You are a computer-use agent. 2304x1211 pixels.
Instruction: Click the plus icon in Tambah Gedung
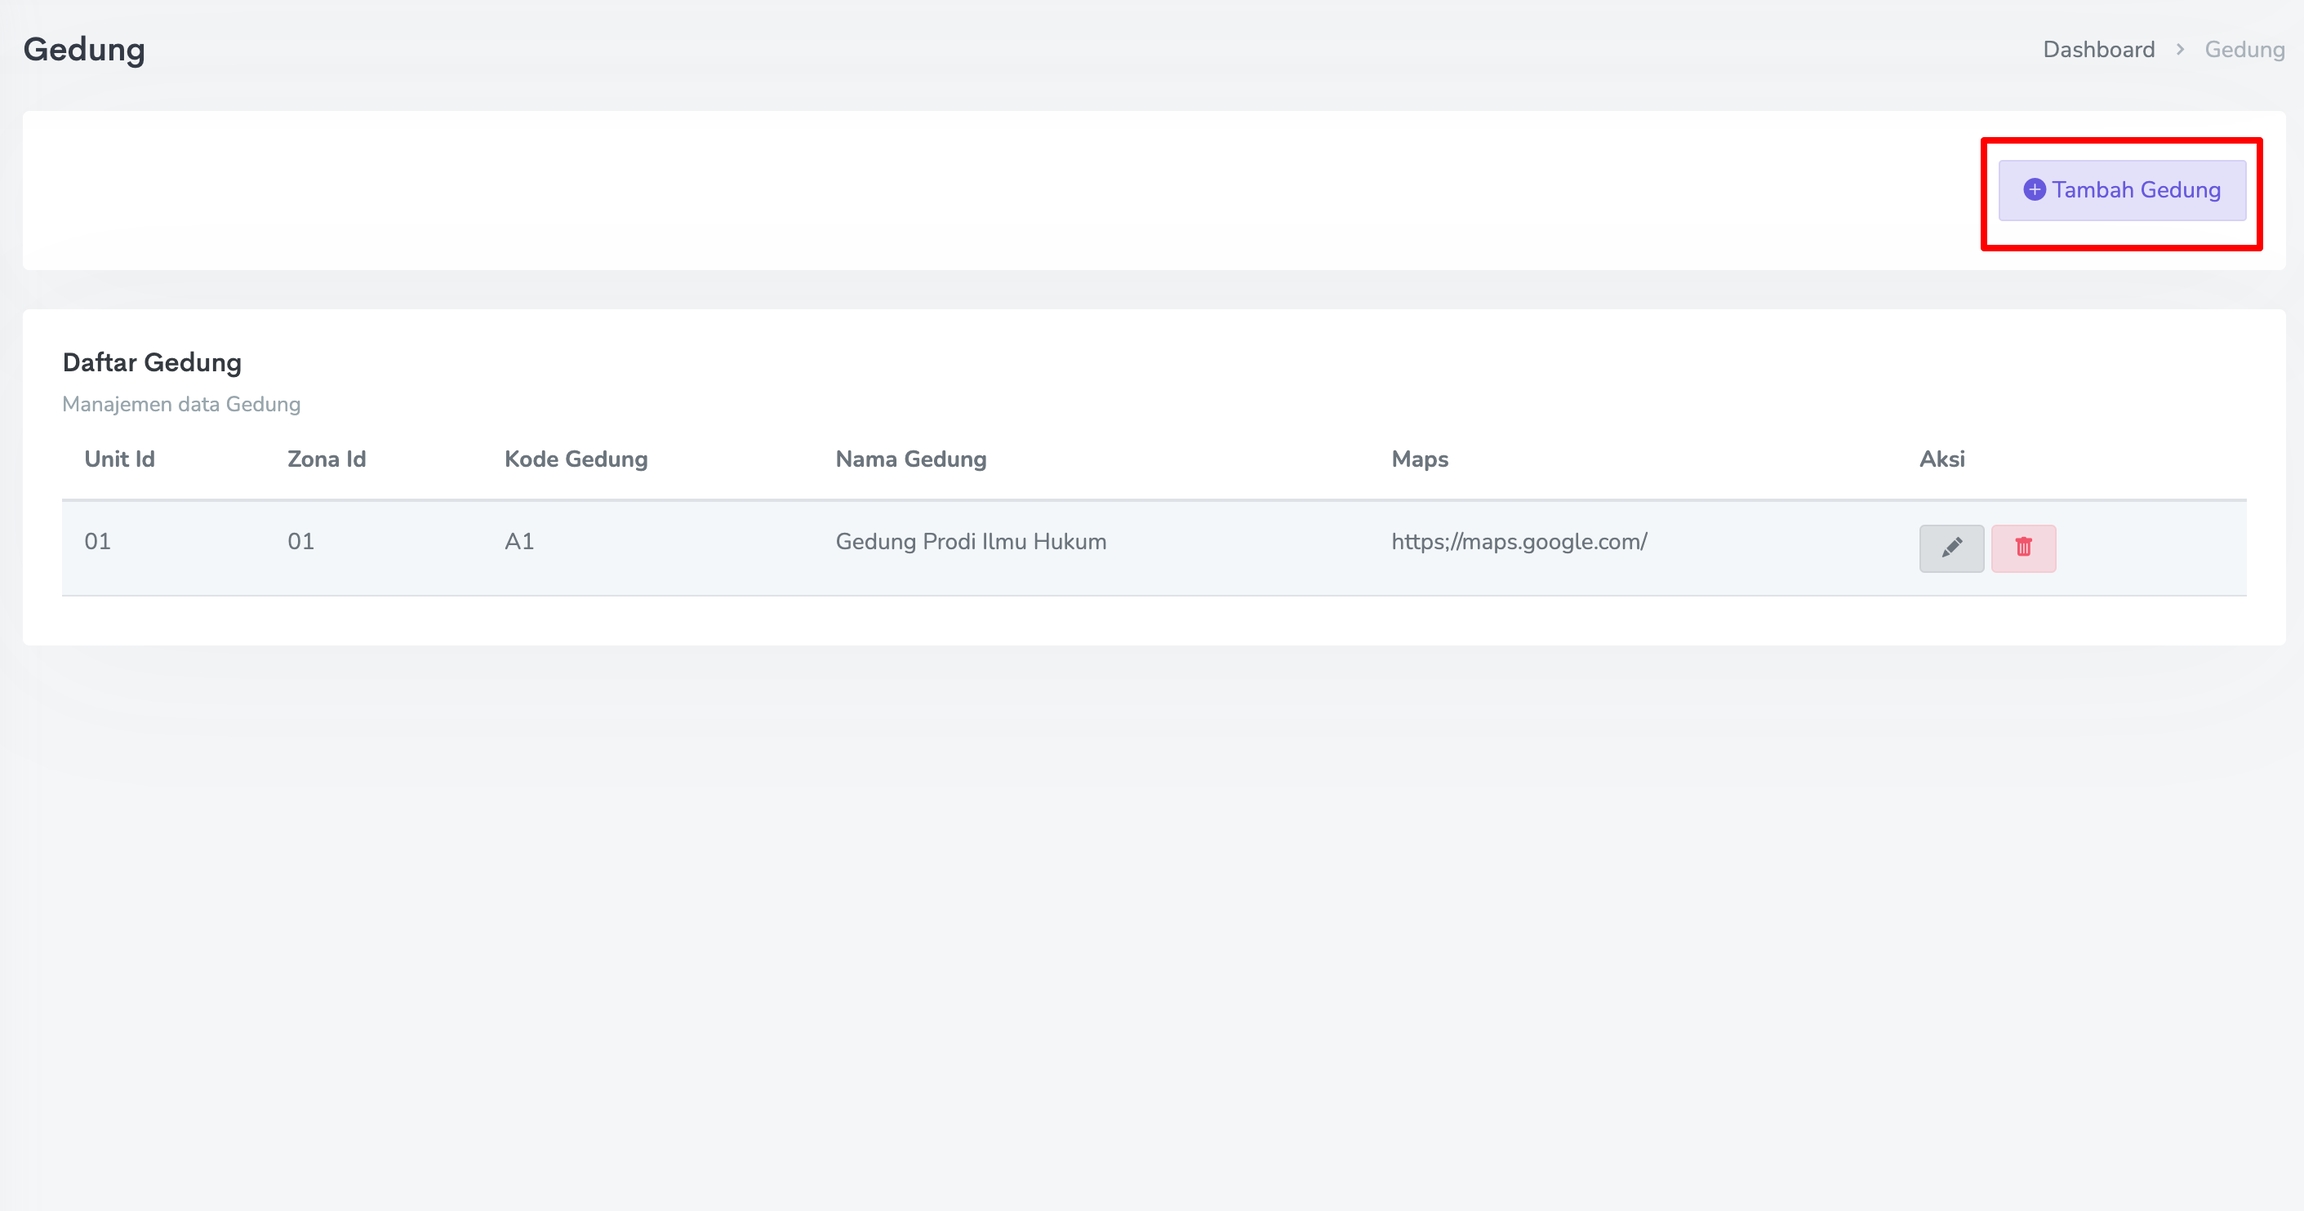[2034, 190]
